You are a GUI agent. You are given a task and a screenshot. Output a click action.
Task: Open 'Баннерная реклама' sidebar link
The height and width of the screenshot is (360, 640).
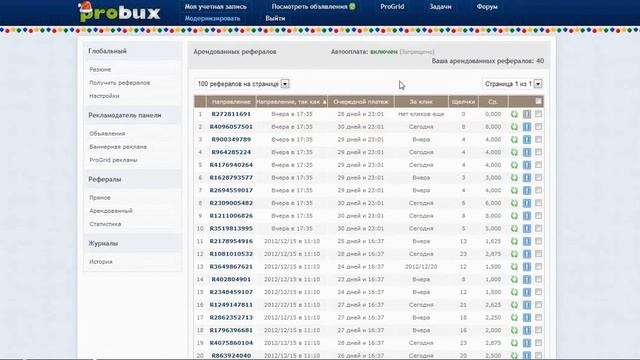click(x=118, y=147)
